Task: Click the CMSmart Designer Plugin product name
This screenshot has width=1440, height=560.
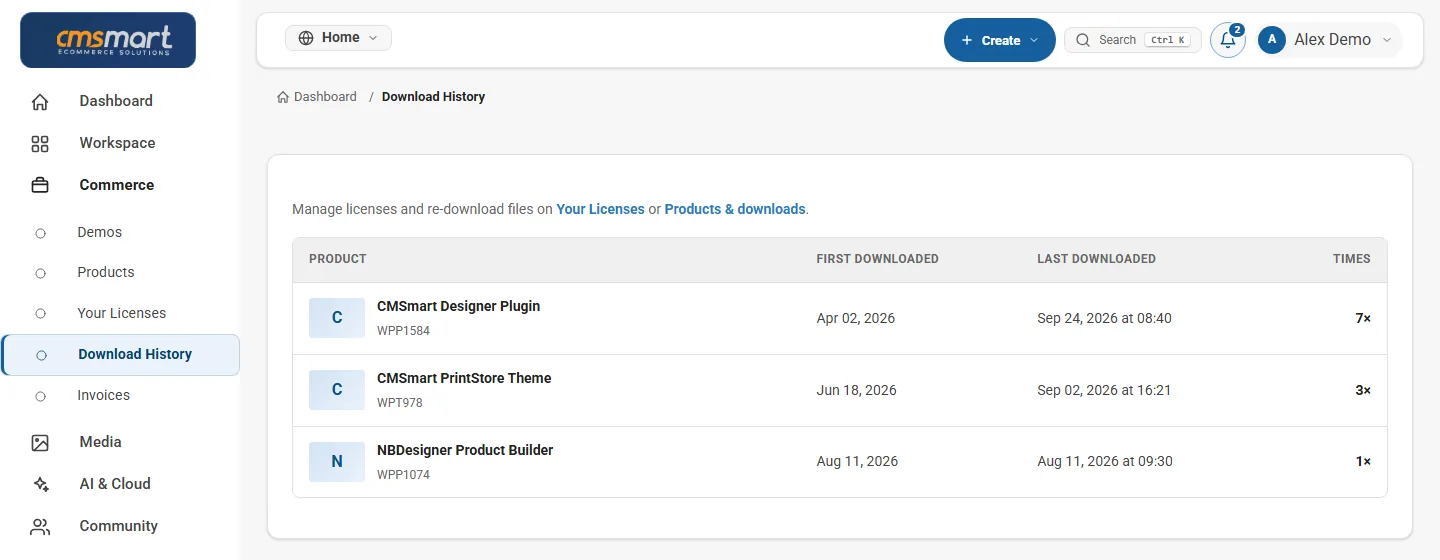Action: 458,306
